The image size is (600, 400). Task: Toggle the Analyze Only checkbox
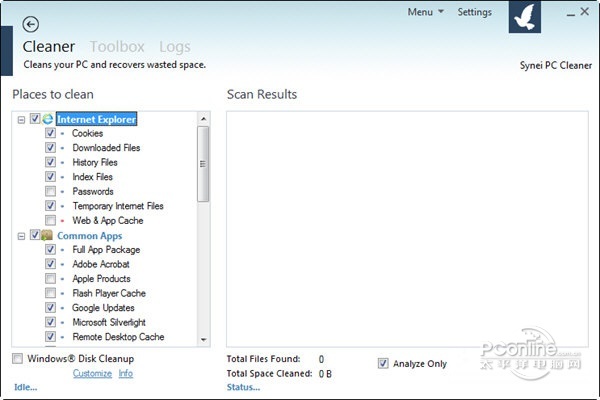tap(383, 363)
